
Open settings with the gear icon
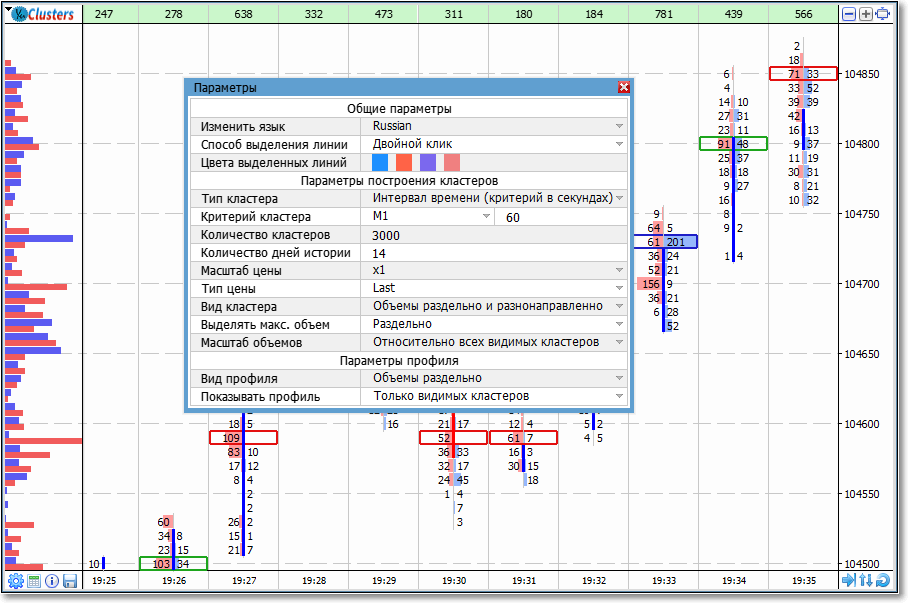click(15, 581)
